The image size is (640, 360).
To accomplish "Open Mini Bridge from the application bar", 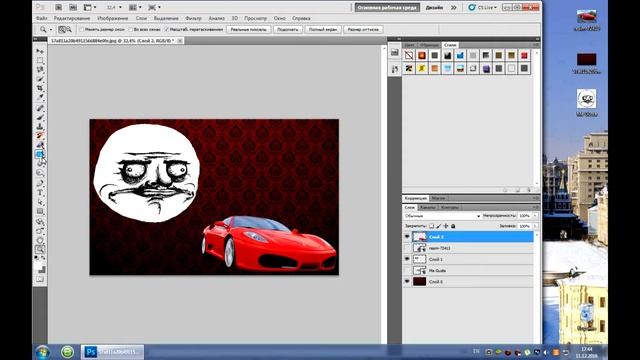I will click(73, 7).
